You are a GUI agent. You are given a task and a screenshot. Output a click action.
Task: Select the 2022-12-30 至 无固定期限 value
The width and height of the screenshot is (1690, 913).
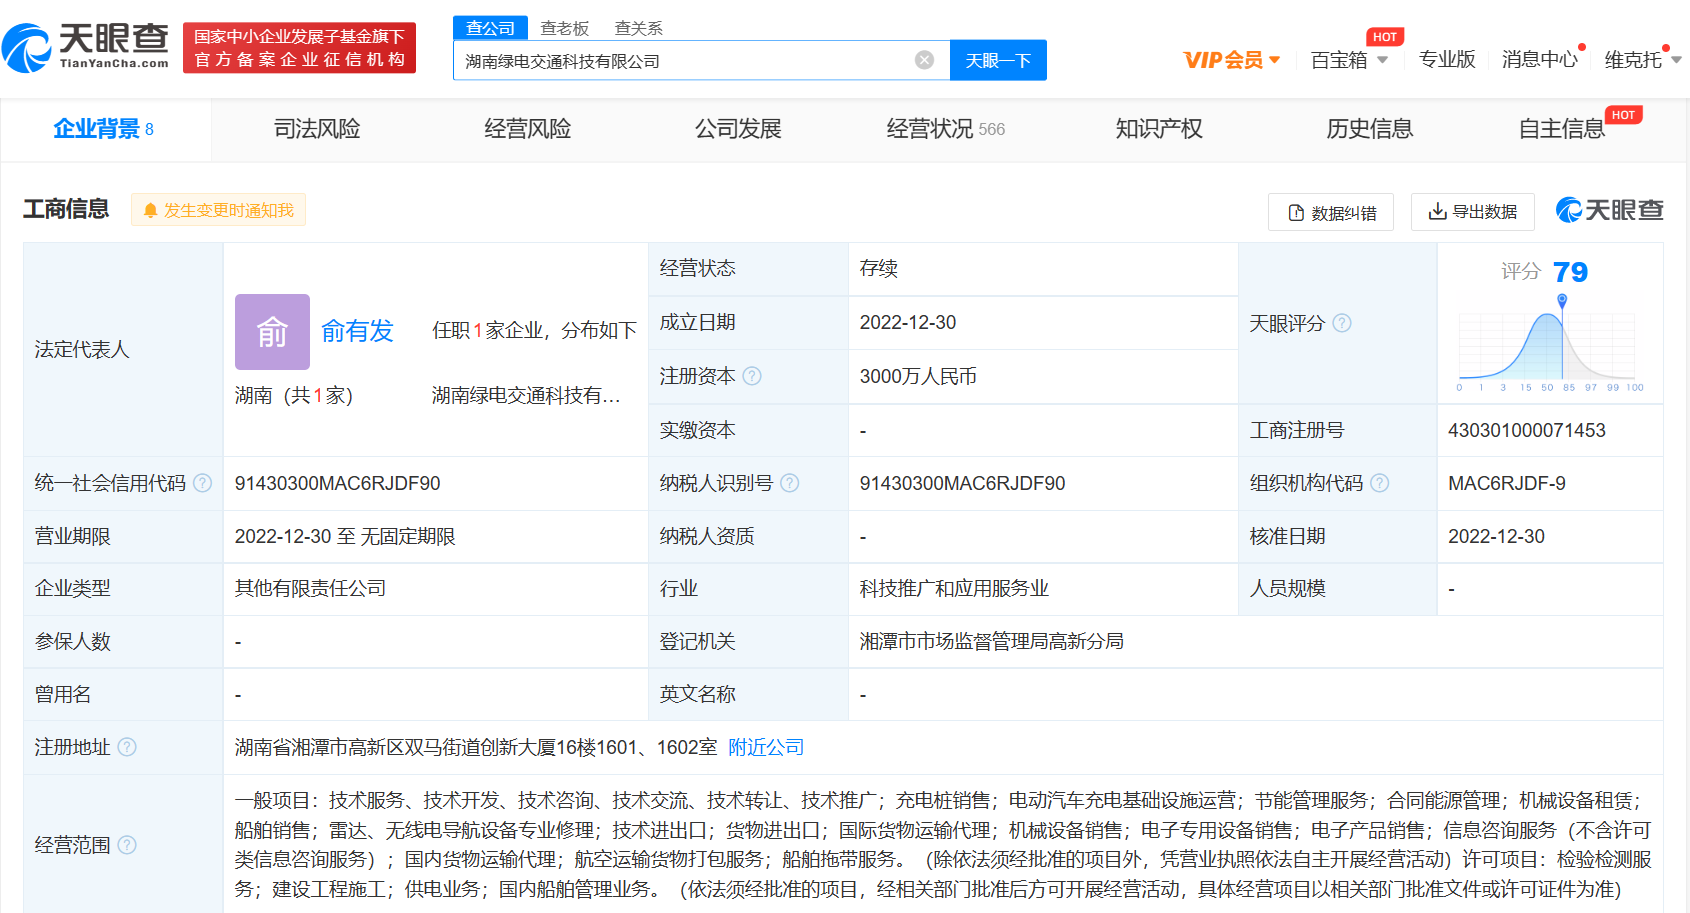click(345, 536)
